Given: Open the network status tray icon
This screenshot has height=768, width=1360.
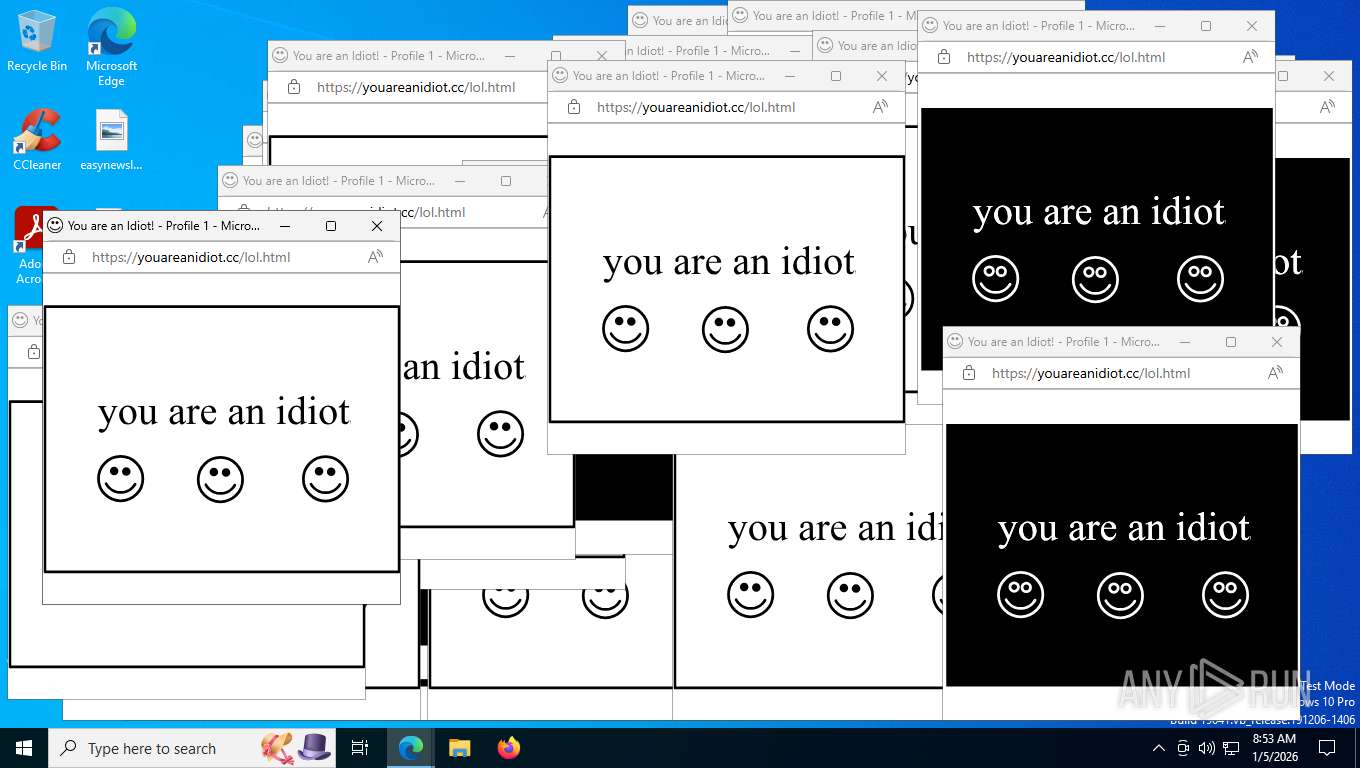Looking at the screenshot, I should pyautogui.click(x=1229, y=748).
